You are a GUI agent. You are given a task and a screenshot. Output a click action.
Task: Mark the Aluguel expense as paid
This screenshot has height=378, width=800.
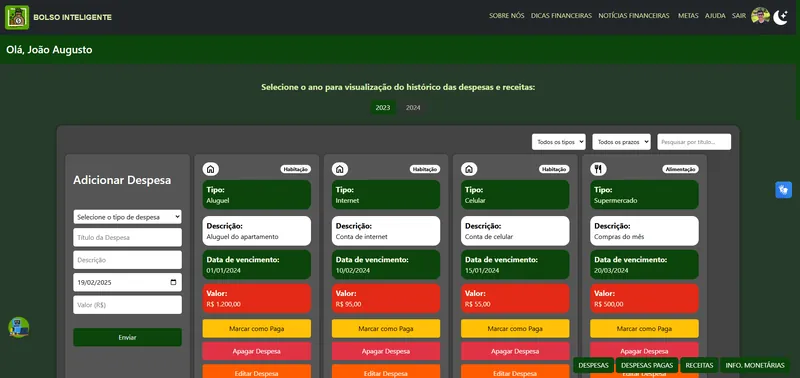pos(257,329)
